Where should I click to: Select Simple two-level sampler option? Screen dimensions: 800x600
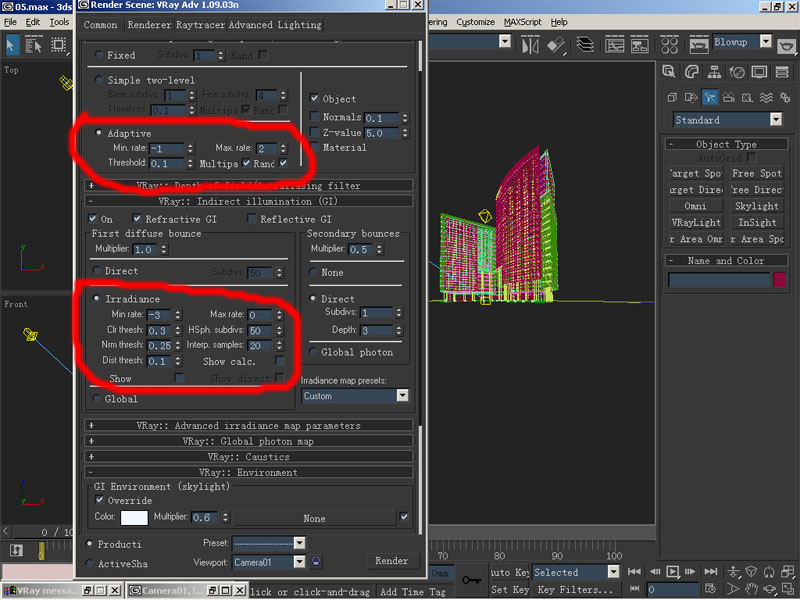tap(98, 80)
